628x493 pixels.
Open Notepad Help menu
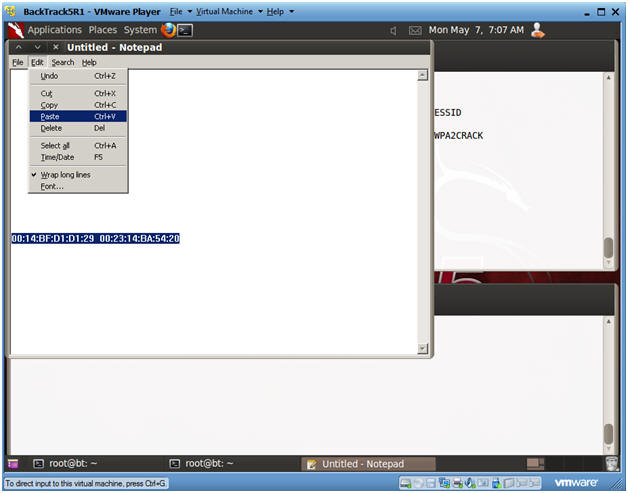(89, 62)
